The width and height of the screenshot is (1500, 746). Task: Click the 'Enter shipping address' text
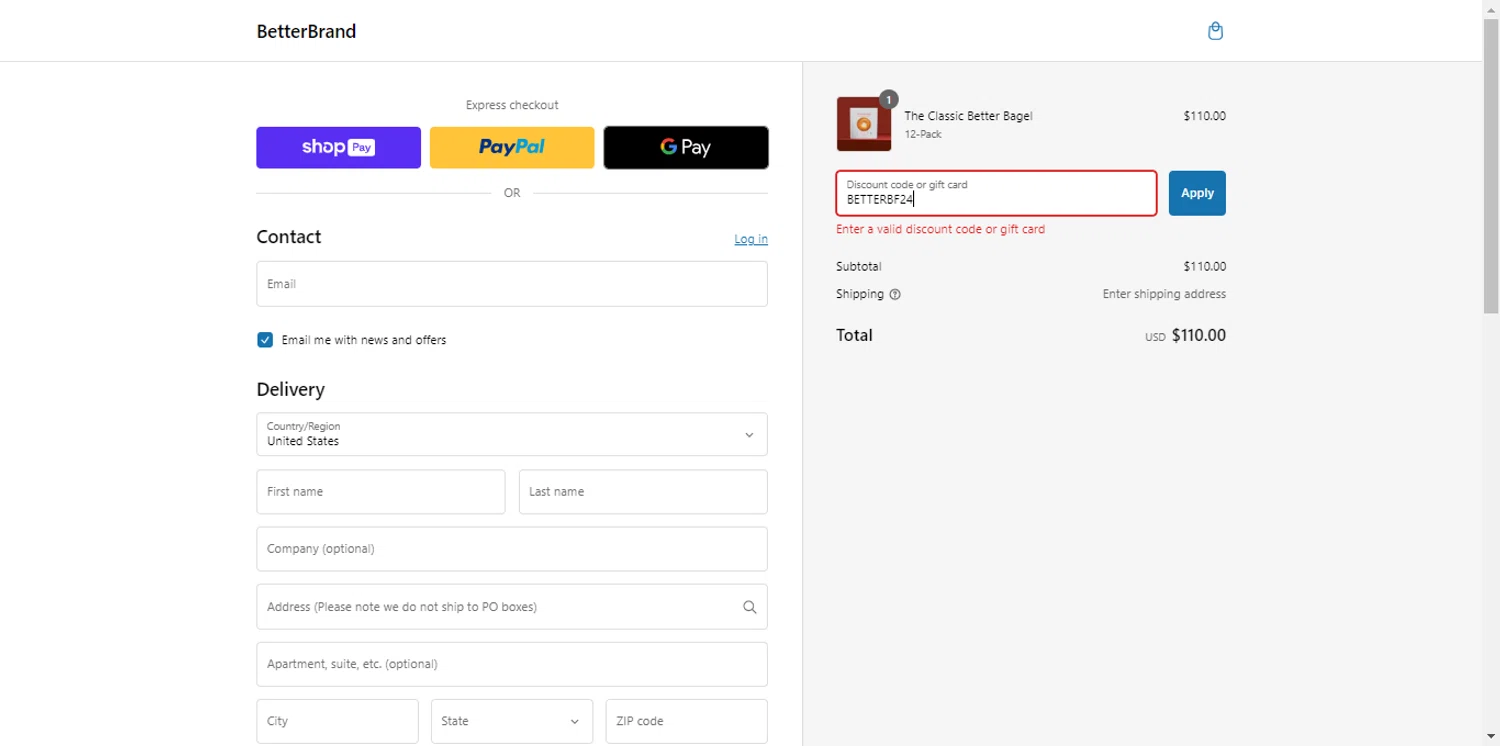coord(1164,294)
